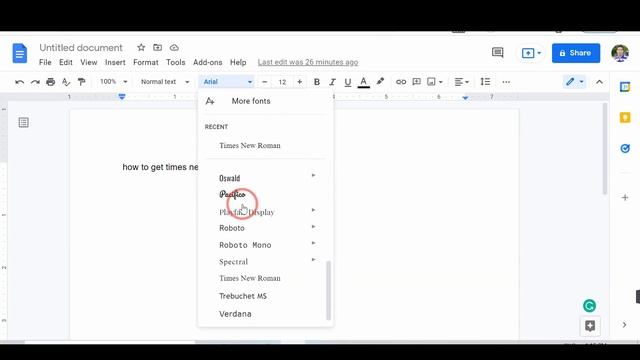Show the document outline
Screen dimensions: 640x360
[24, 122]
